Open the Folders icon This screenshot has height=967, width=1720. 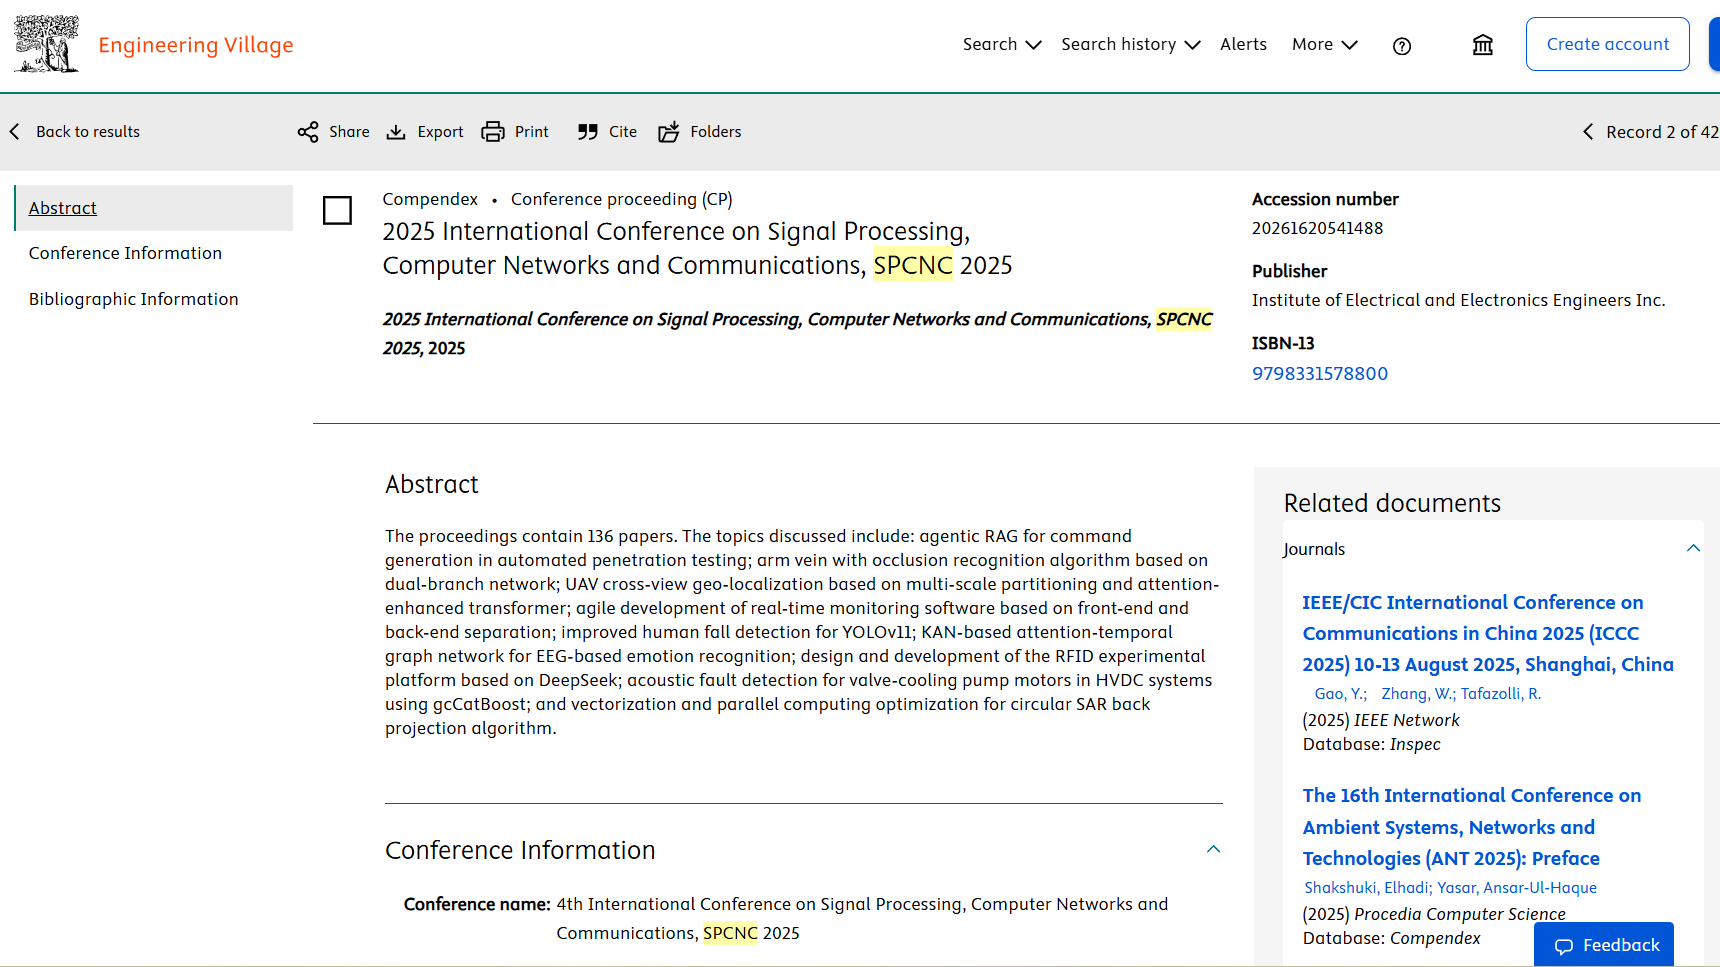tap(669, 132)
